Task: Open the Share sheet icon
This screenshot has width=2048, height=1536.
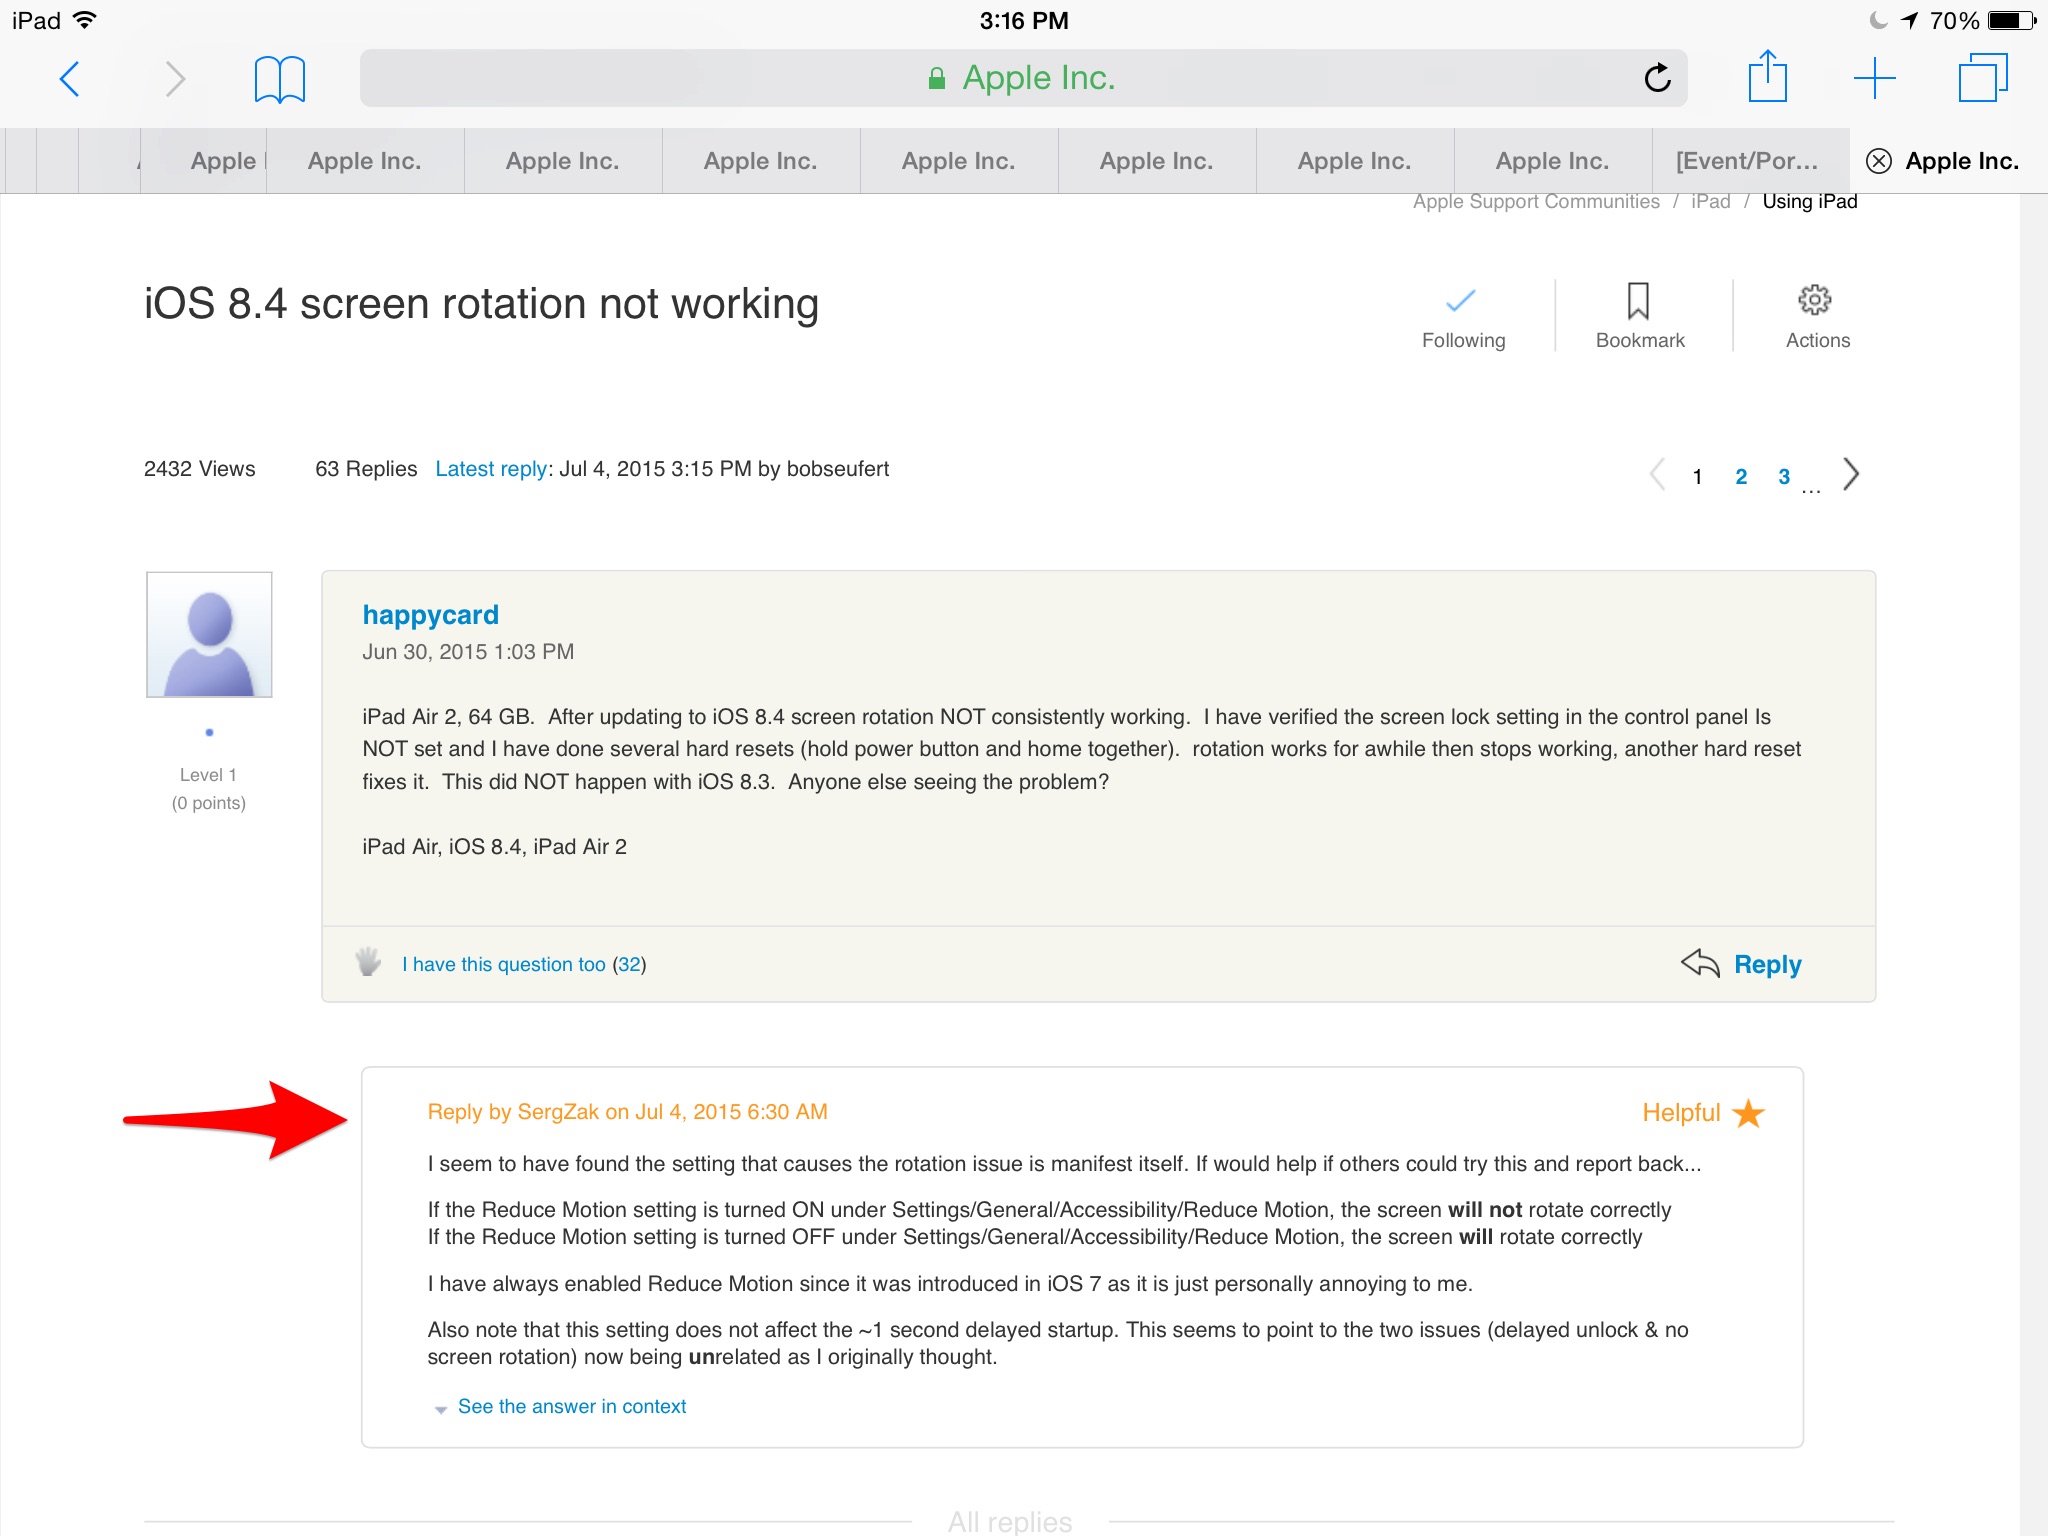Action: [x=1767, y=77]
